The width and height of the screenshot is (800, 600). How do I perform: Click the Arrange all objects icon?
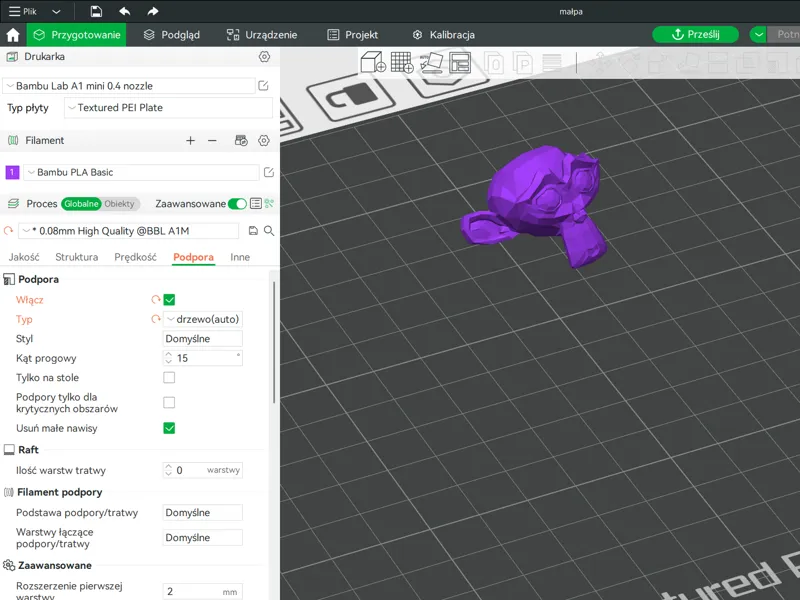(460, 63)
